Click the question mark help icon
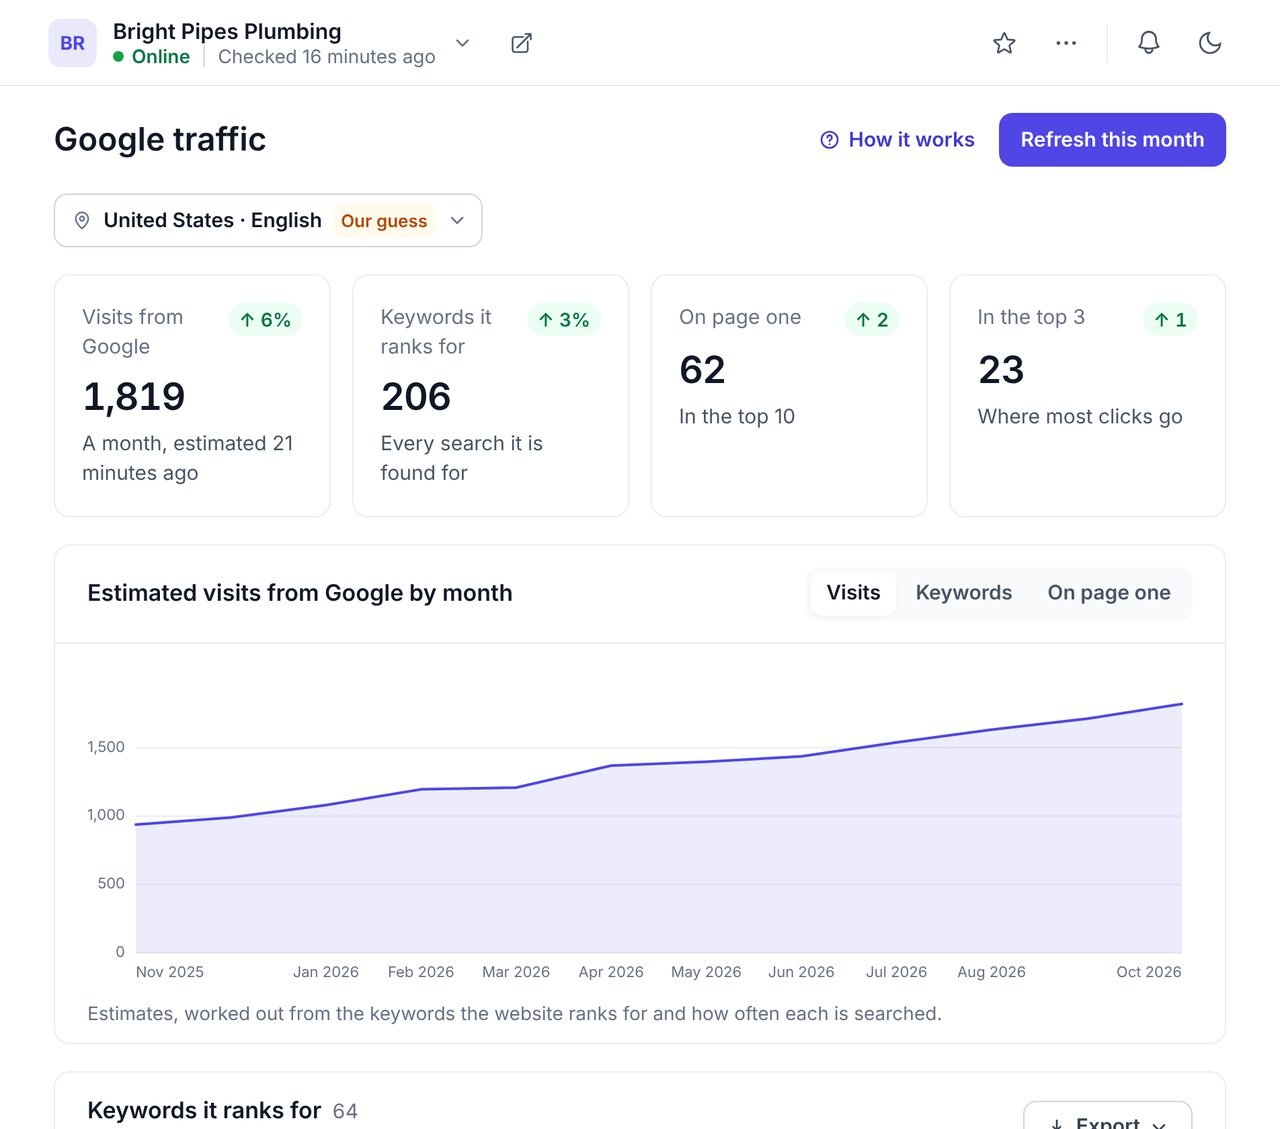The image size is (1280, 1129). coord(829,140)
